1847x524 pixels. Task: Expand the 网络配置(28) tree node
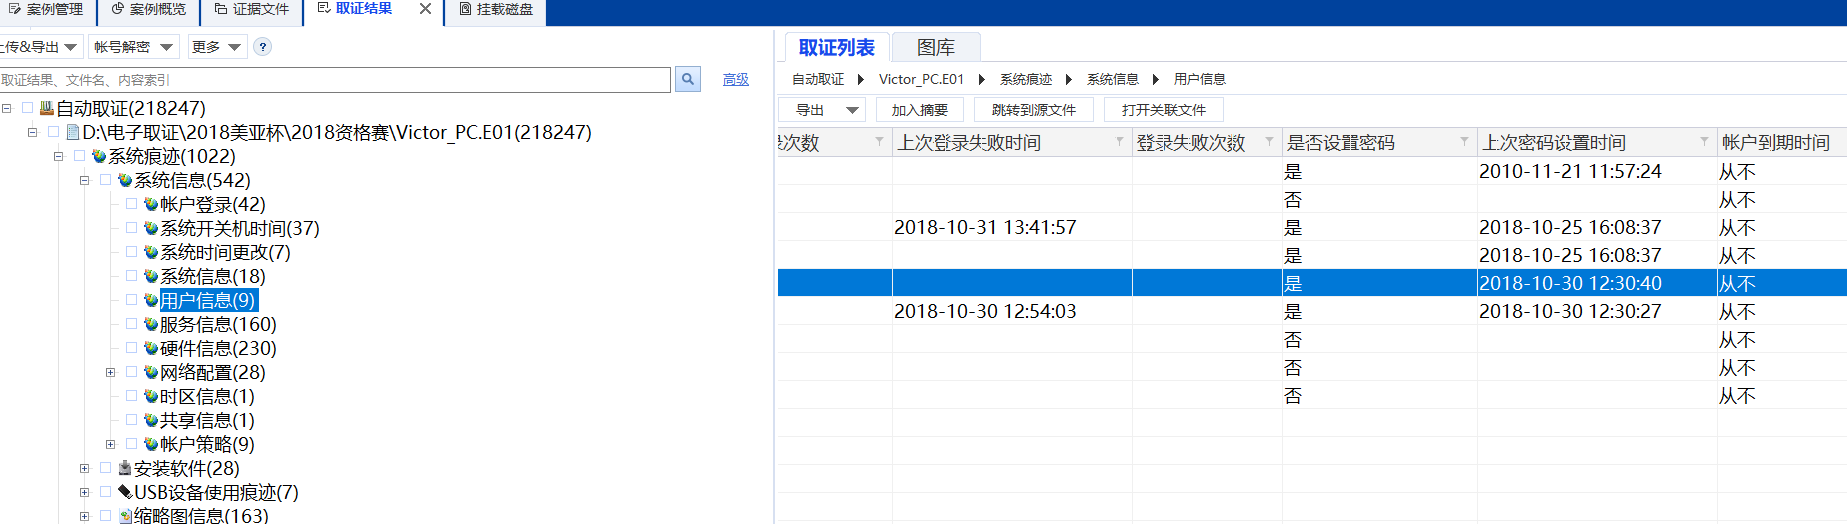(x=110, y=372)
